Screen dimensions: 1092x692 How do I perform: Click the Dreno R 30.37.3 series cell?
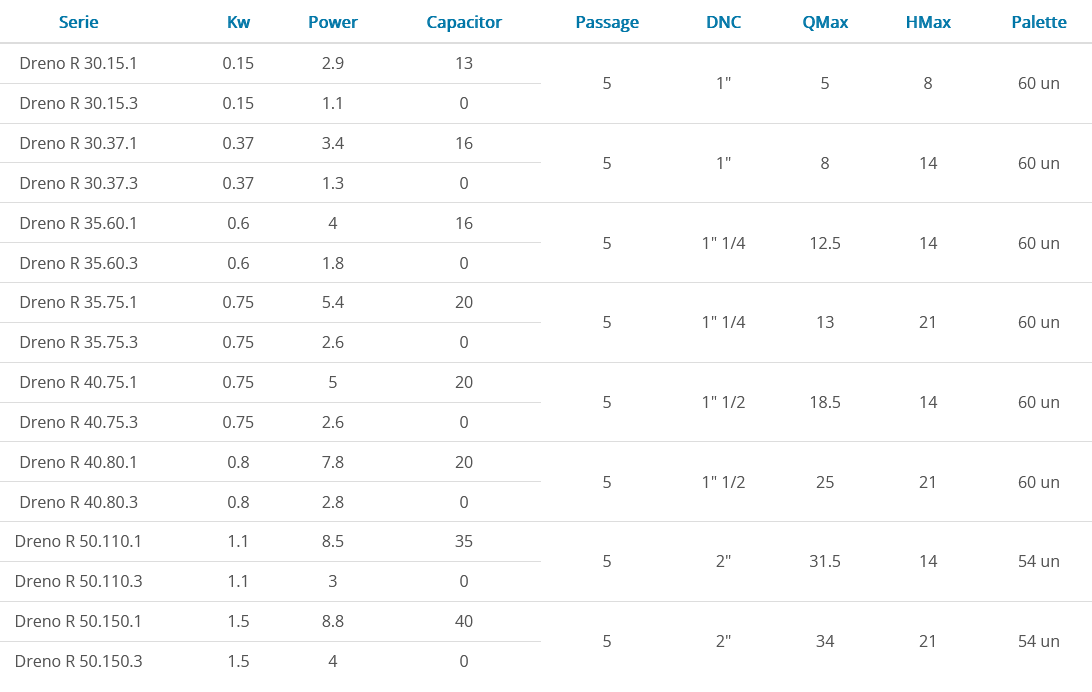point(78,183)
